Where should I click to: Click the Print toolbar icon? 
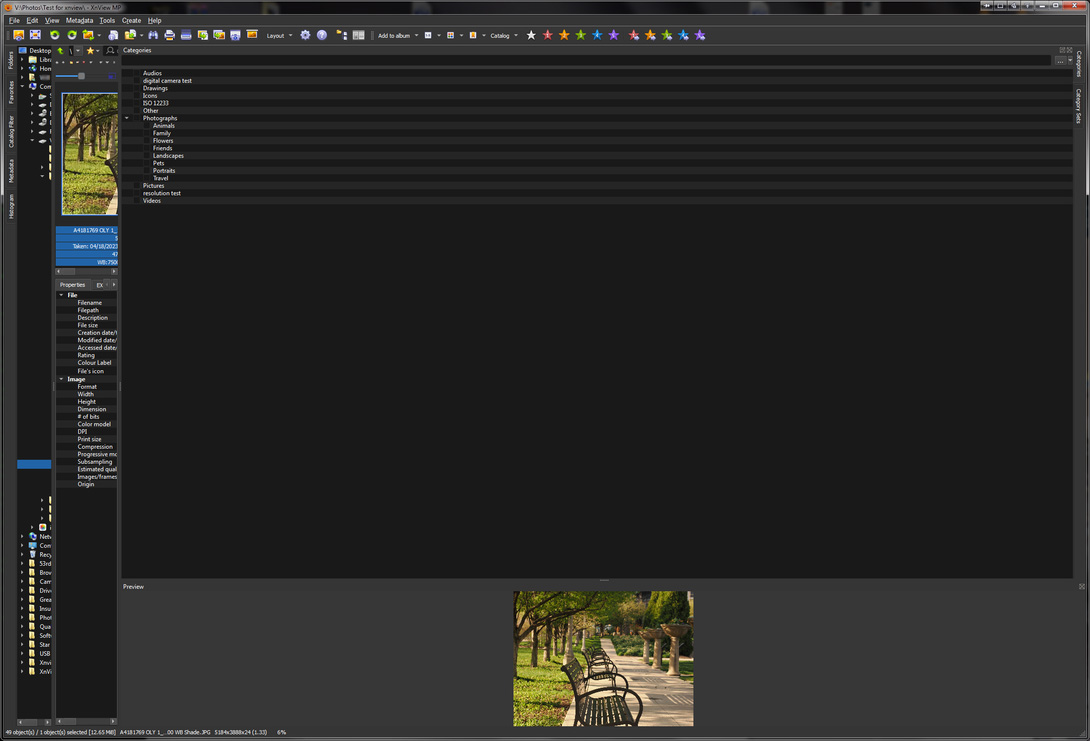(169, 35)
